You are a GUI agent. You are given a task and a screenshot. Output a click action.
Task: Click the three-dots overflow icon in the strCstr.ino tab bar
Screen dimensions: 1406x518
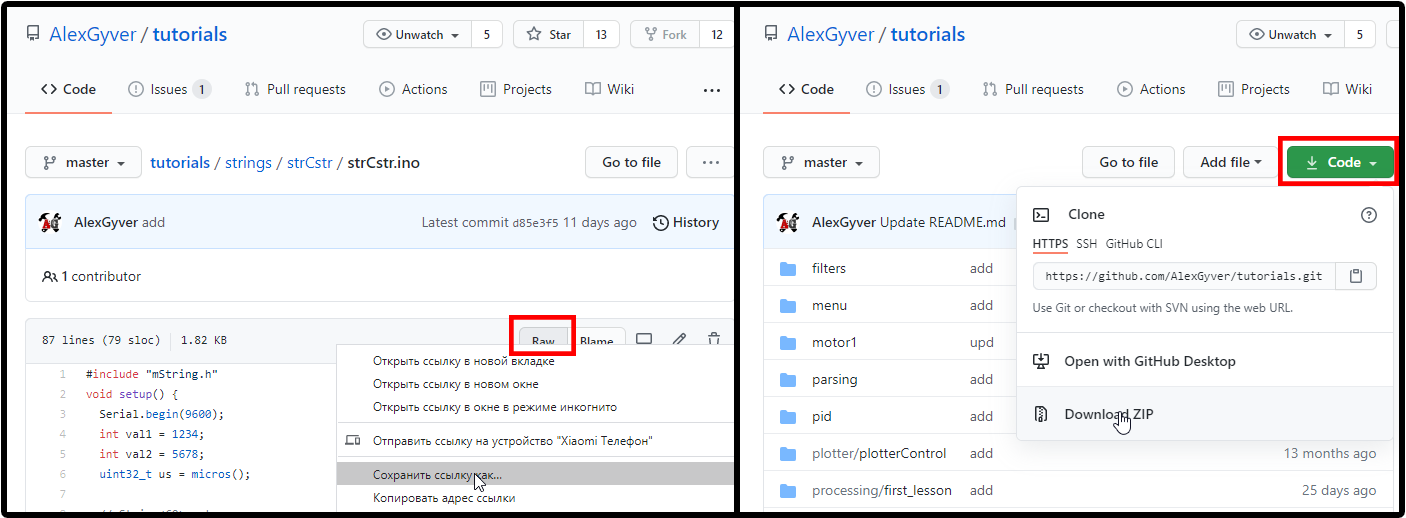pos(712,90)
